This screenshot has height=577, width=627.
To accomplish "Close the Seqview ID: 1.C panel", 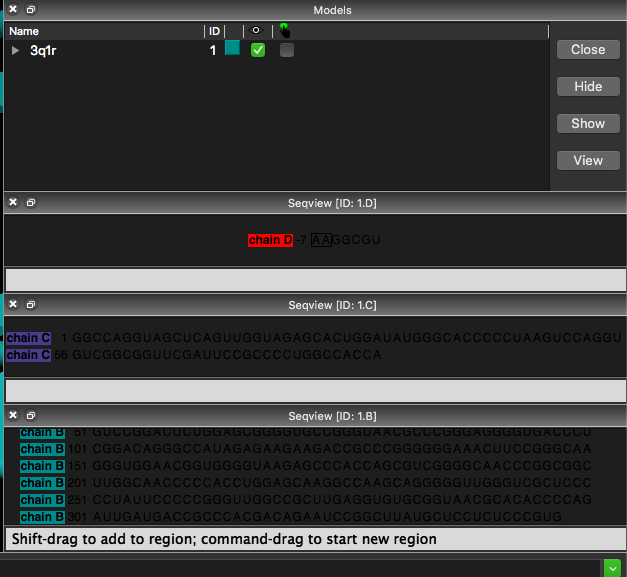I will pyautogui.click(x=13, y=304).
